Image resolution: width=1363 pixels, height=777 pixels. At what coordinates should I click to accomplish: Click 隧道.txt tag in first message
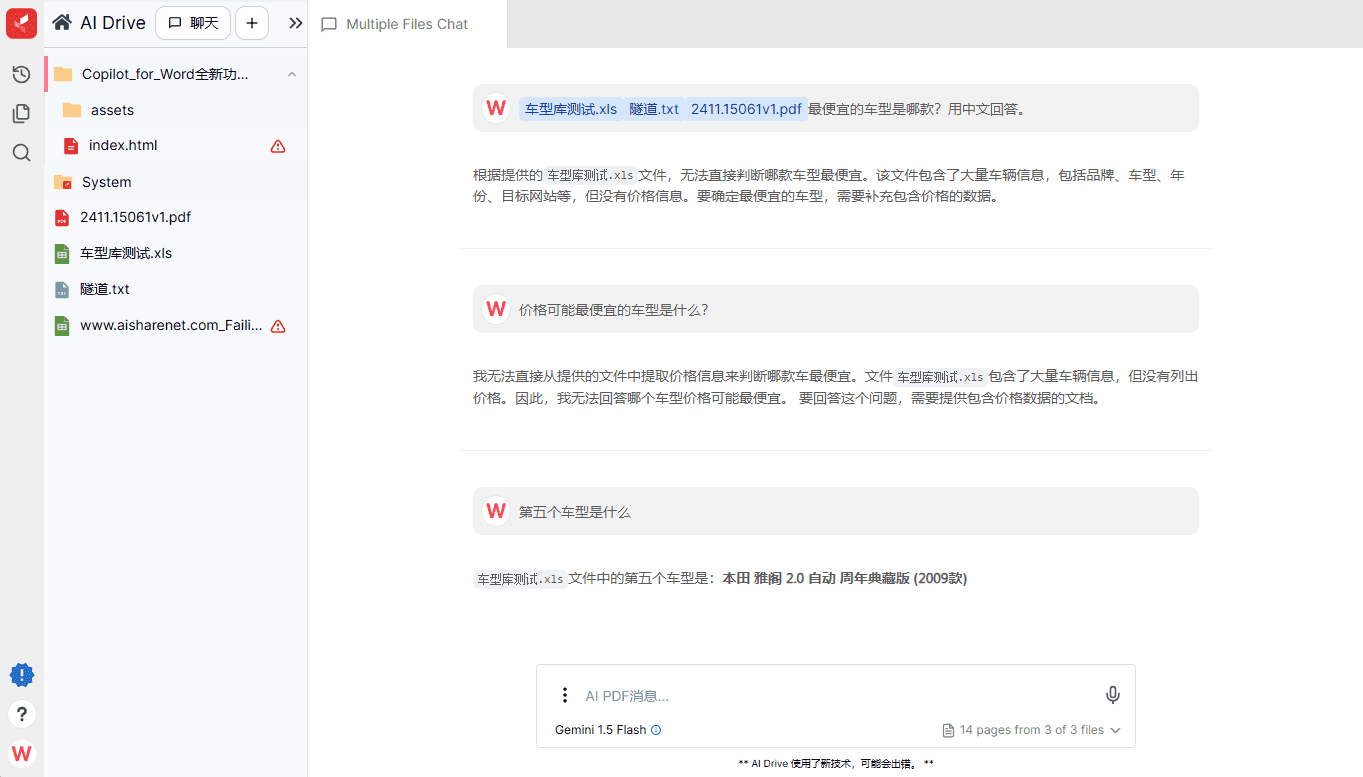654,109
